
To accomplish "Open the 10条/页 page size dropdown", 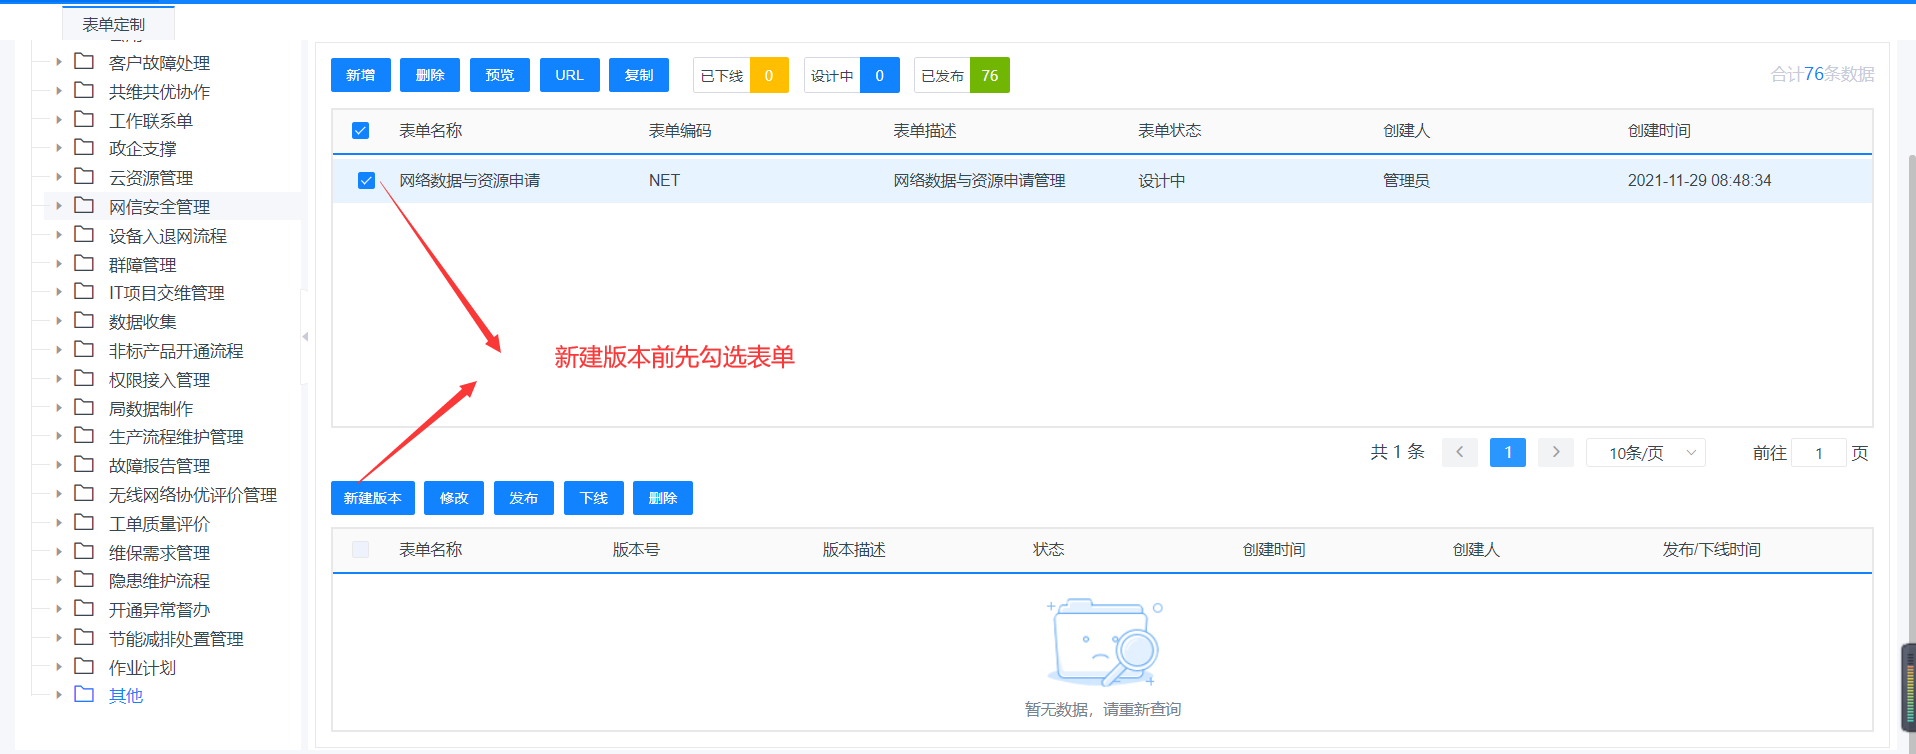I will click(x=1646, y=453).
